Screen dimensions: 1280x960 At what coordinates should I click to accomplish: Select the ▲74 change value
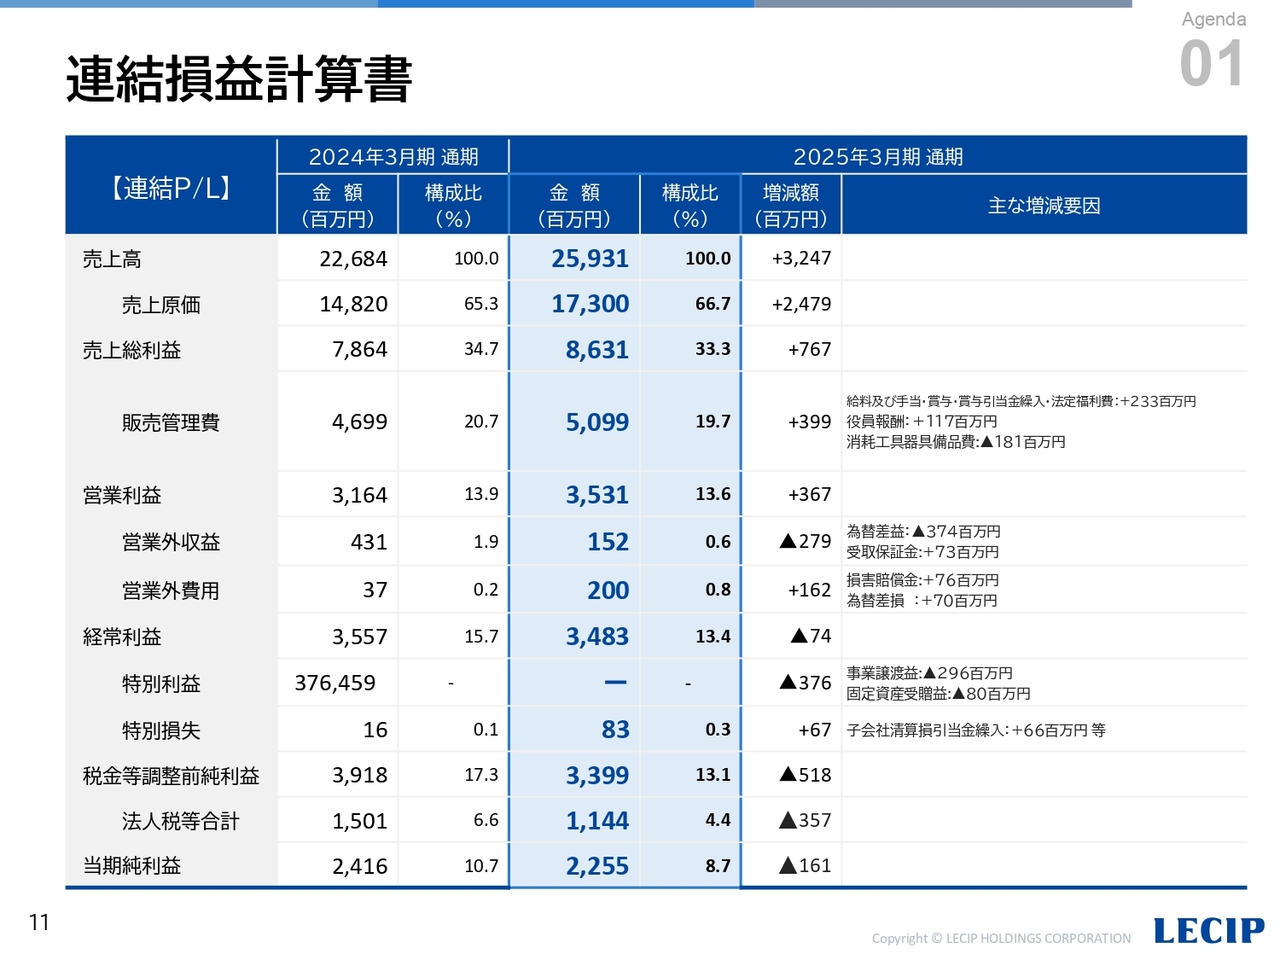811,636
